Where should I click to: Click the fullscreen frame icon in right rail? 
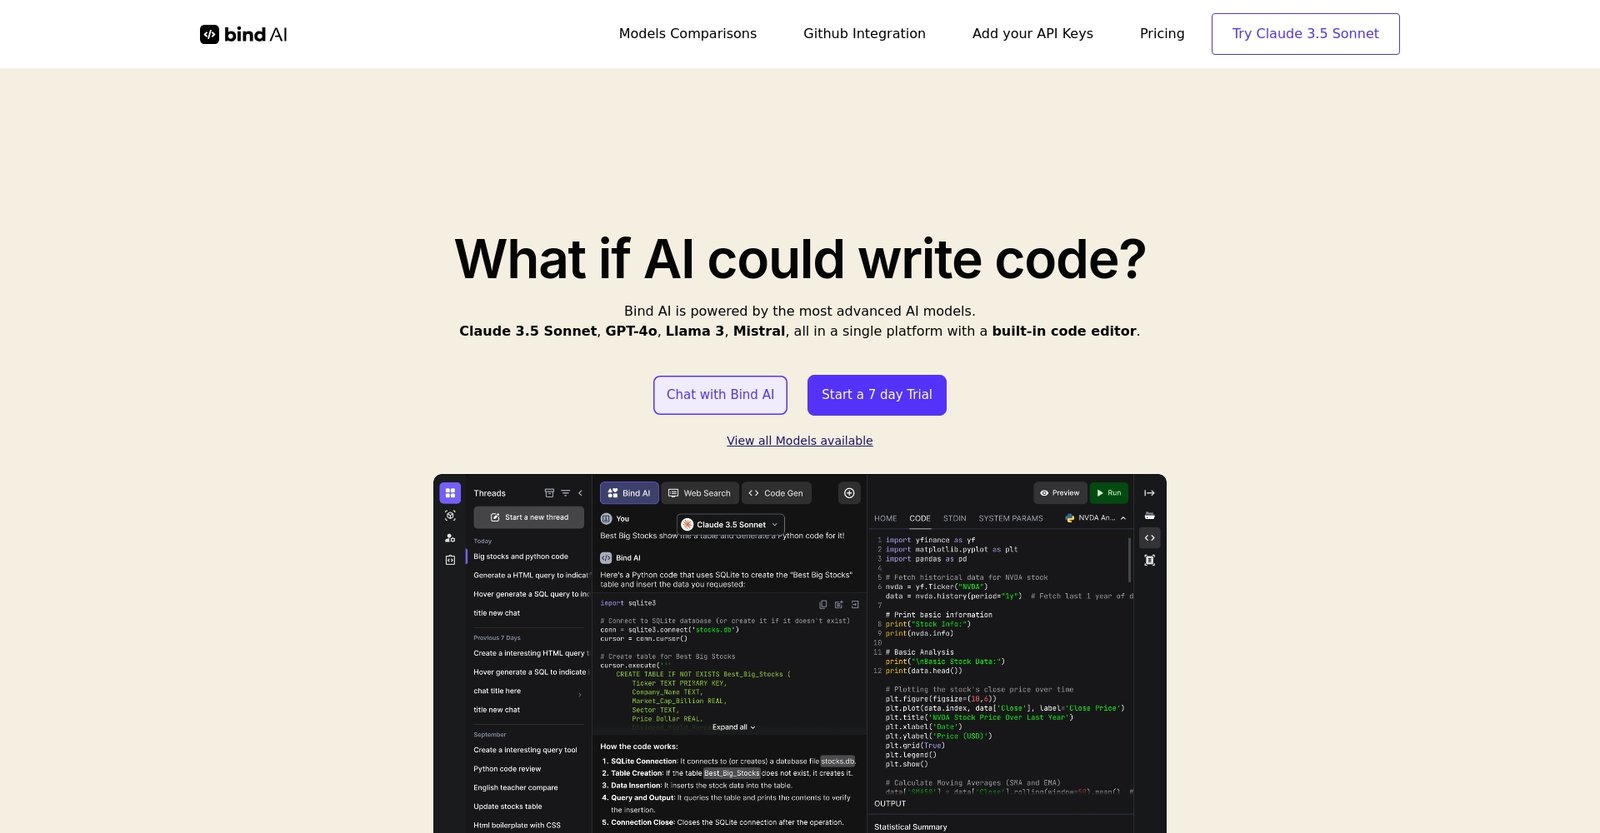pyautogui.click(x=1150, y=560)
